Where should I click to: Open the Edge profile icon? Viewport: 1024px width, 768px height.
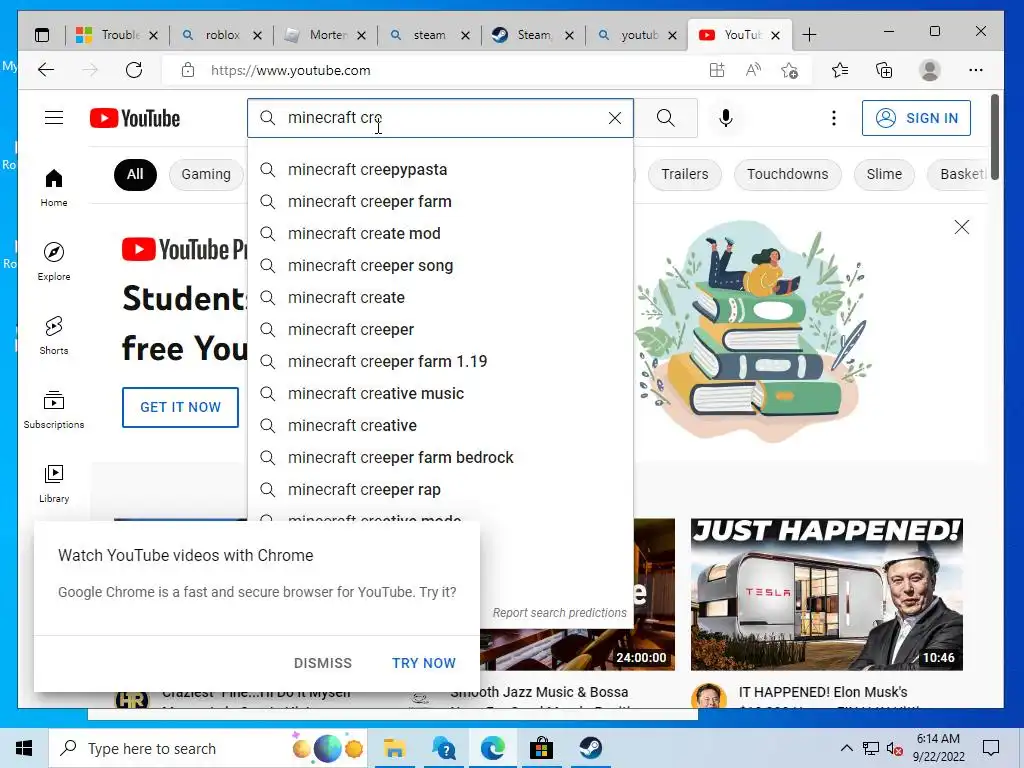click(x=929, y=70)
